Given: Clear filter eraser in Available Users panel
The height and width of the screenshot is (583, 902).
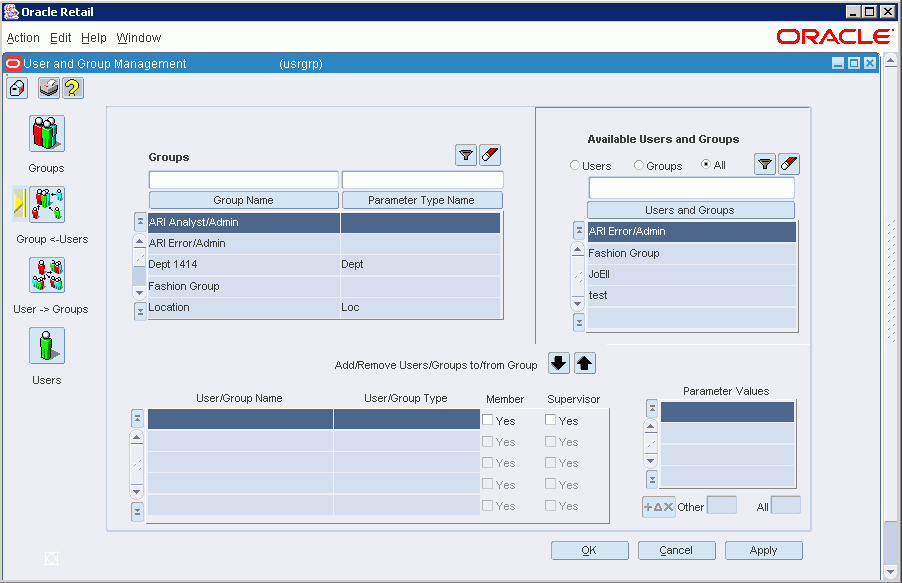Looking at the screenshot, I should click(789, 164).
